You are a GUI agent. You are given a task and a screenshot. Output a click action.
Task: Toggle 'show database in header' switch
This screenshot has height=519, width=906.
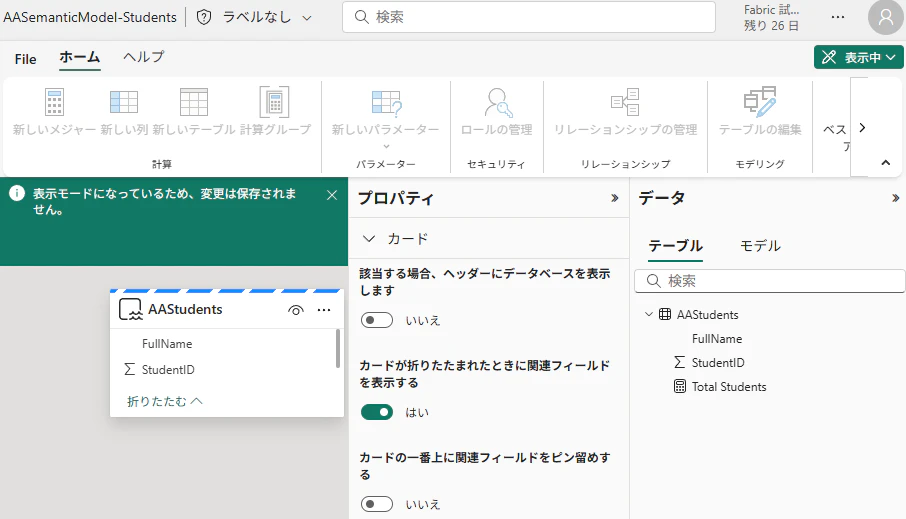tap(377, 320)
